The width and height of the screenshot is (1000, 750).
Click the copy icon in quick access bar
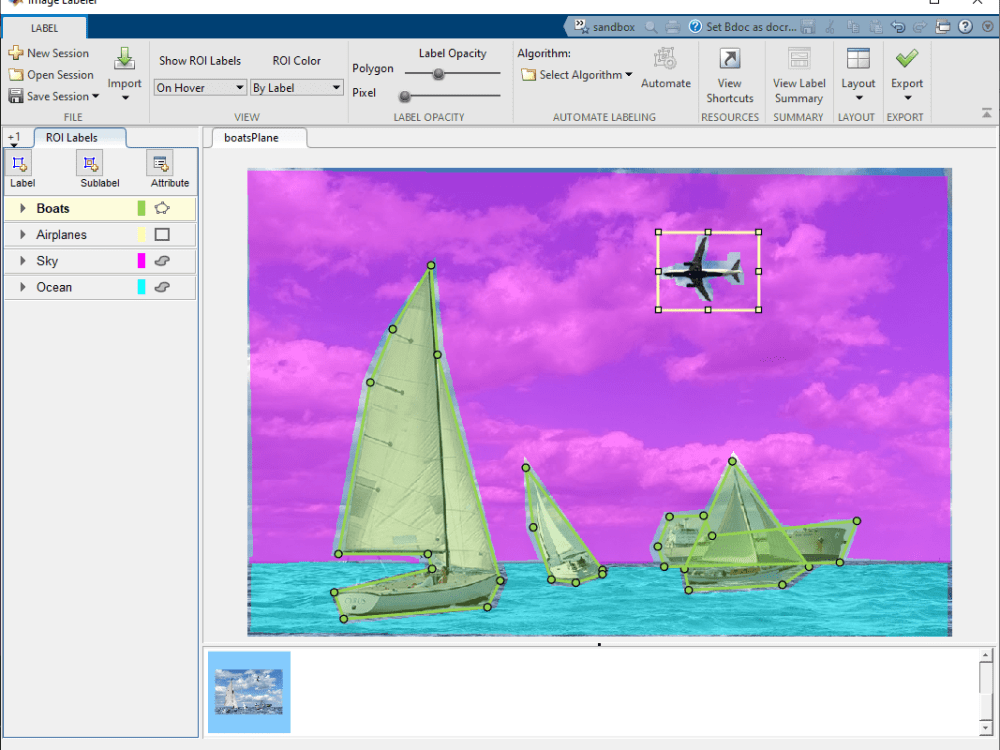click(853, 27)
